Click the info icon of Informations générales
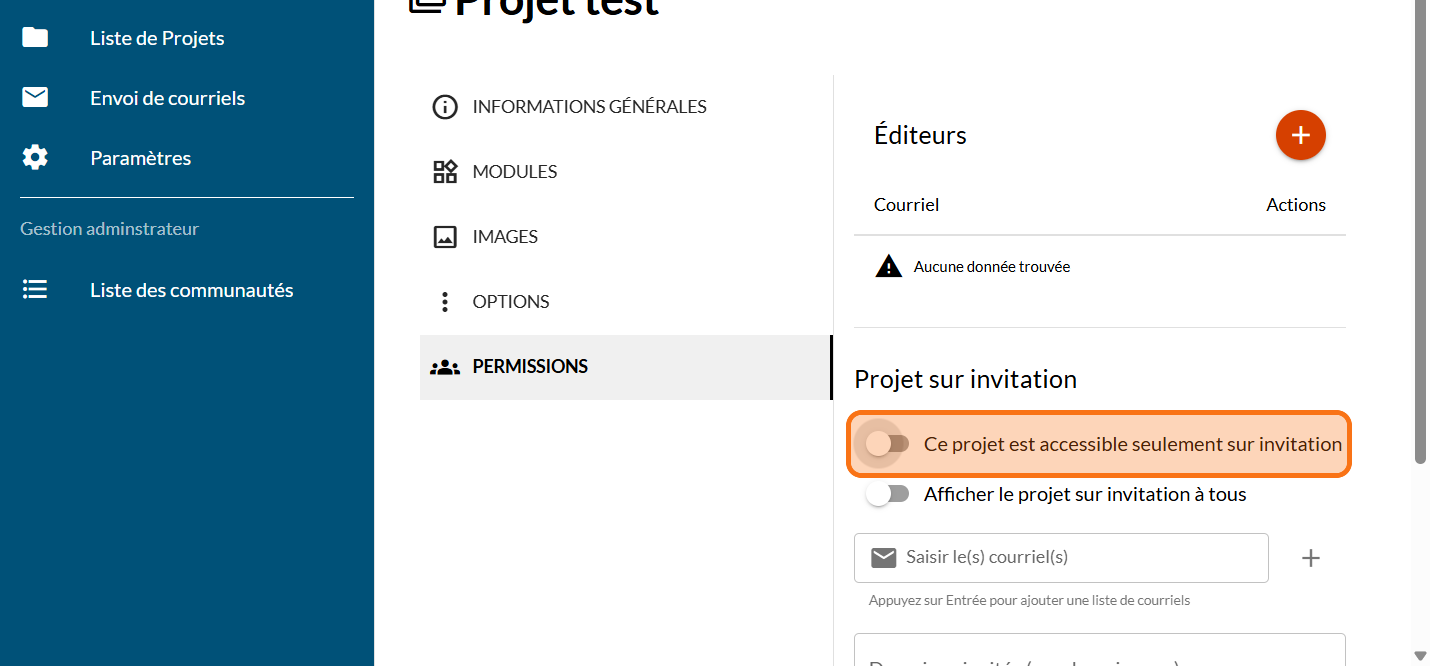The height and width of the screenshot is (666, 1430). [444, 107]
